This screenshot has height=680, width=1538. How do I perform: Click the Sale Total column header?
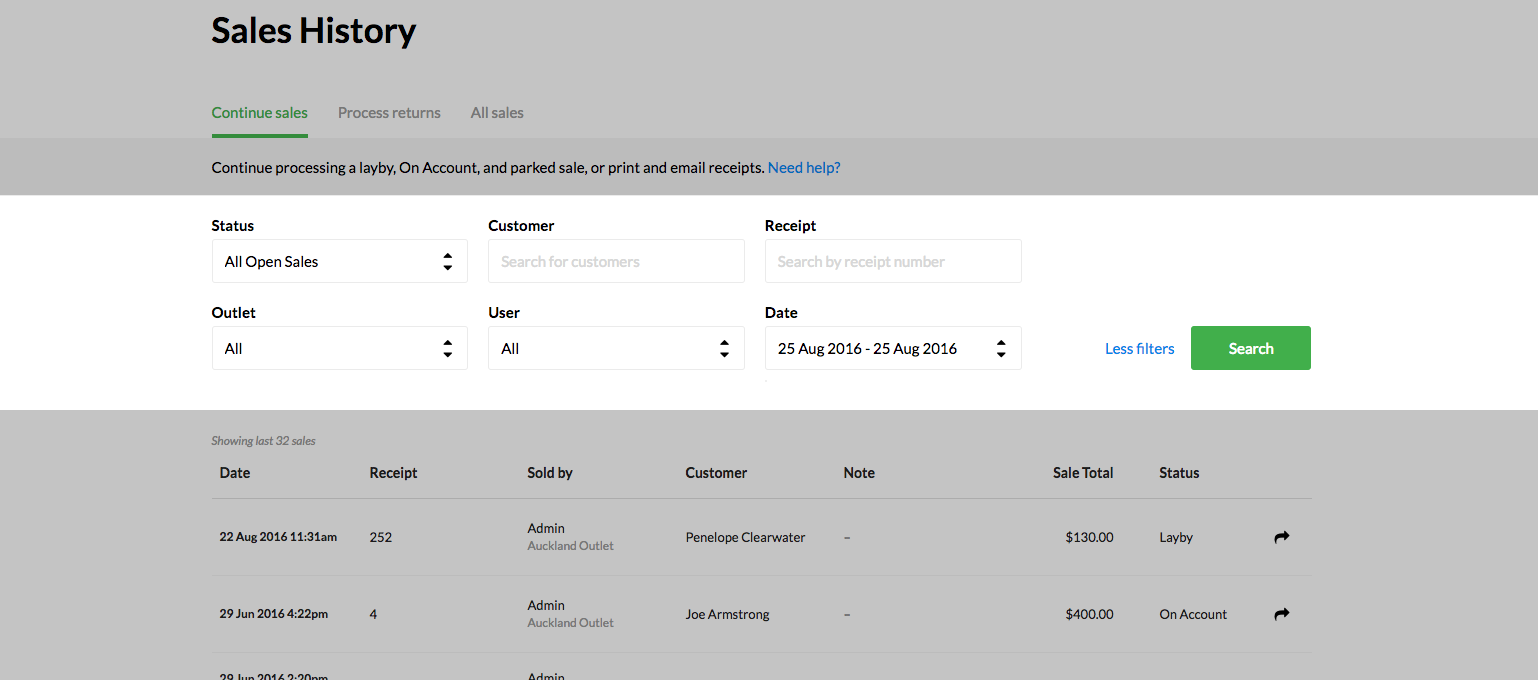point(1082,473)
